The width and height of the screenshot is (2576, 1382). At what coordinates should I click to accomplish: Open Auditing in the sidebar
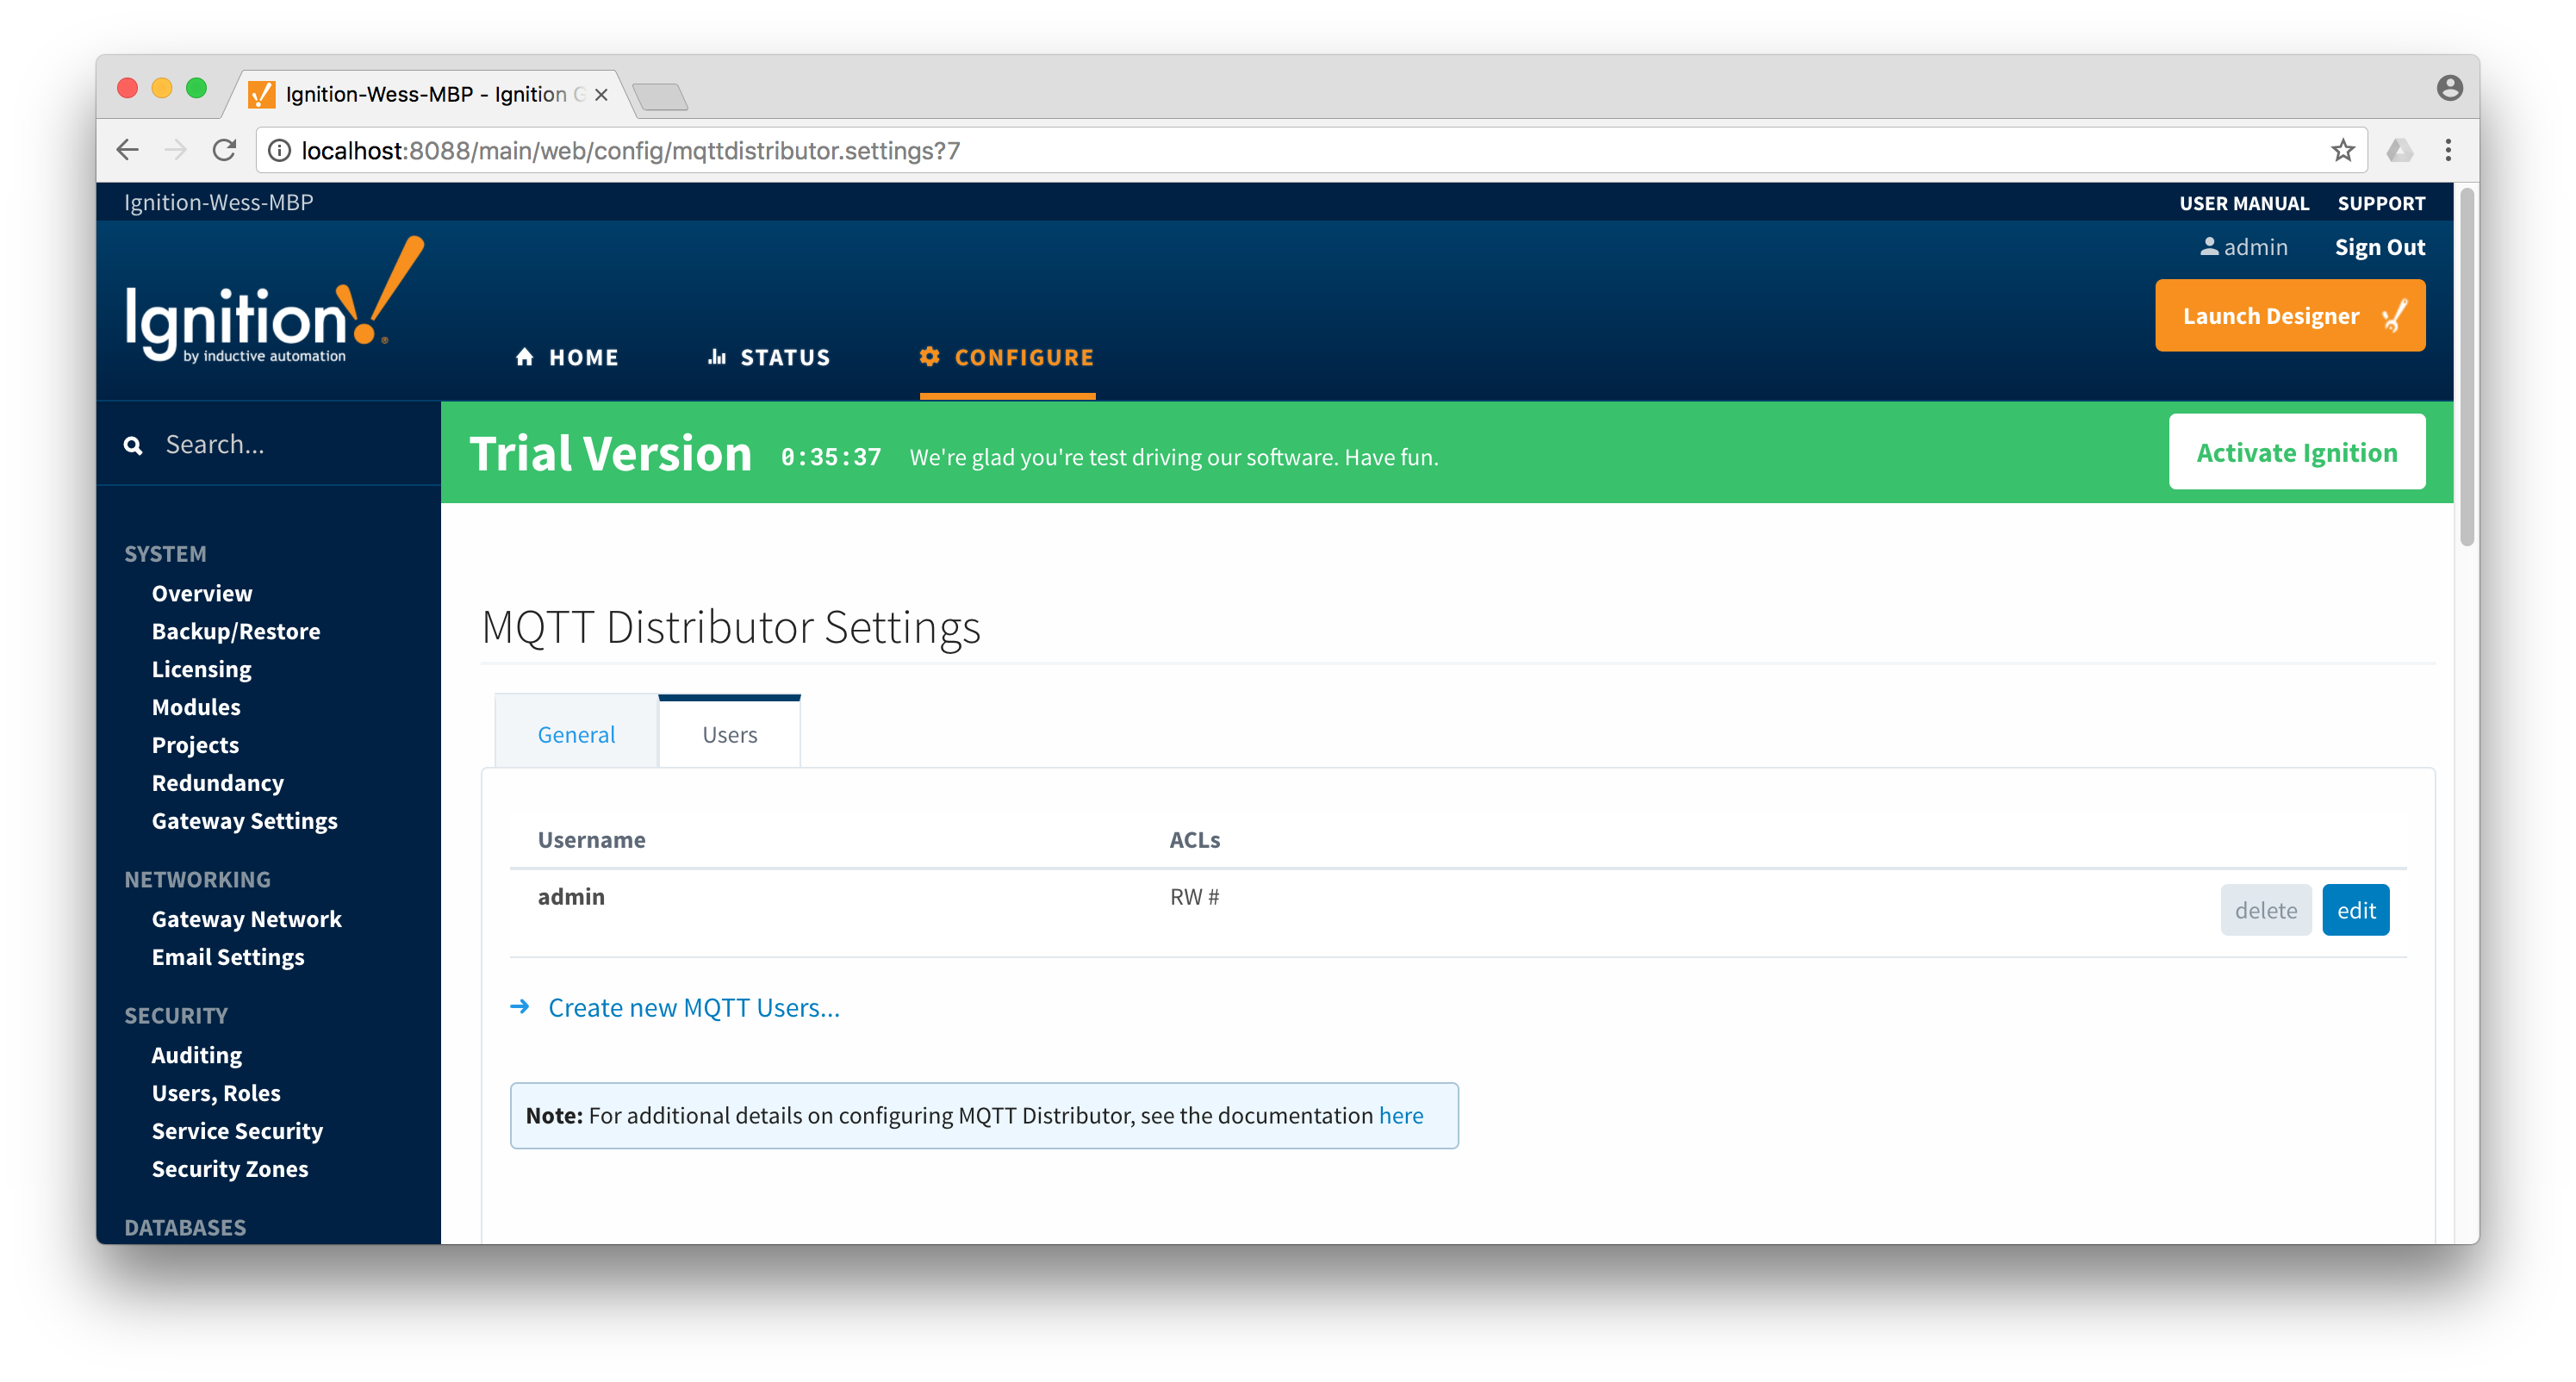[x=197, y=1055]
